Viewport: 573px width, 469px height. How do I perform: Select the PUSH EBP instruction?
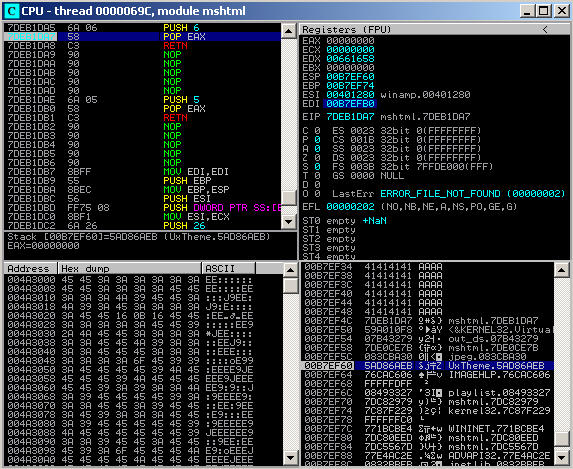143,181
